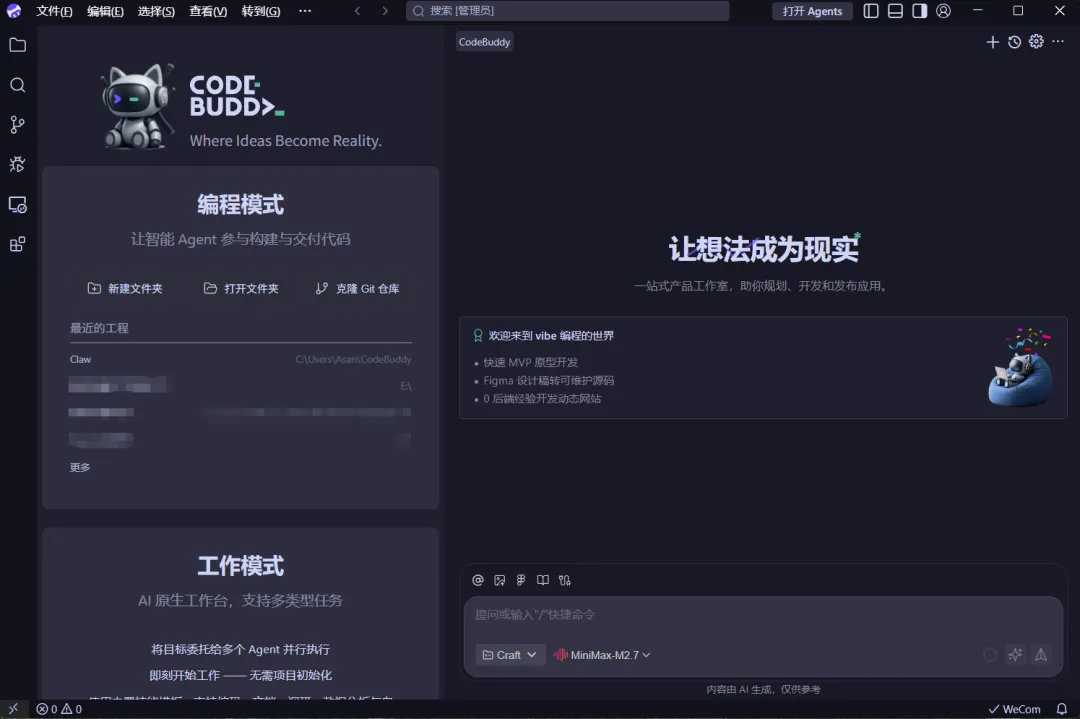Click 0 后端经验开发动态网站 bullet
The width and height of the screenshot is (1080, 719).
[542, 399]
